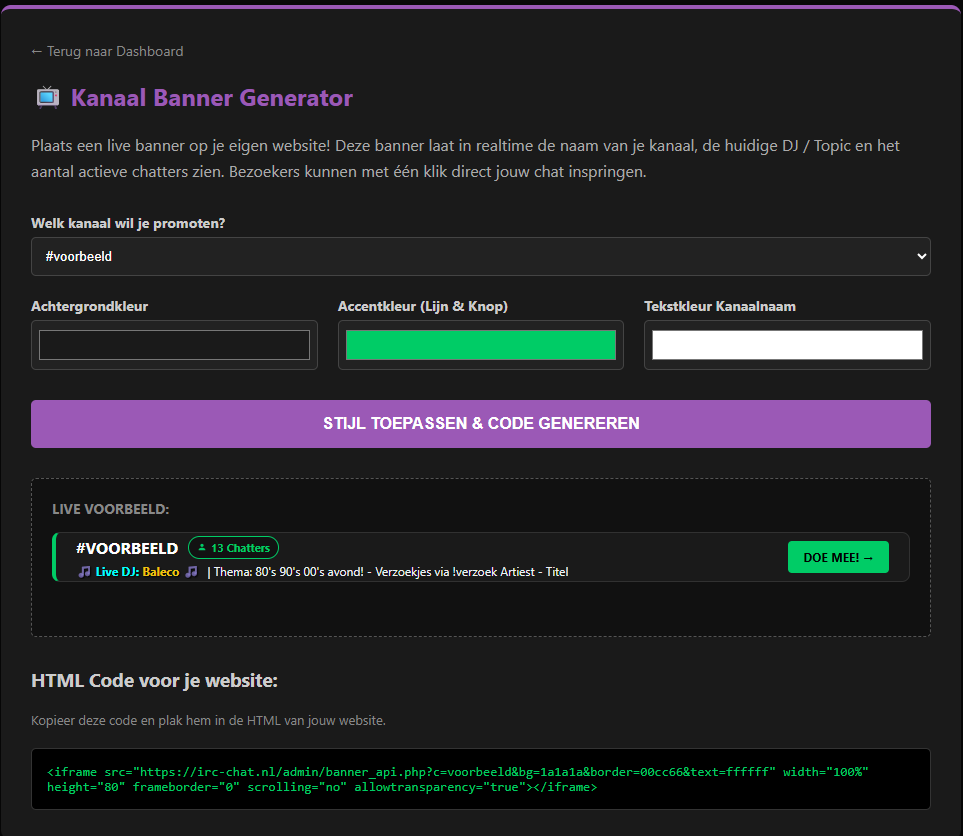
Task: Click the #VOORBEELD channel name in the banner
Action: click(x=126, y=548)
